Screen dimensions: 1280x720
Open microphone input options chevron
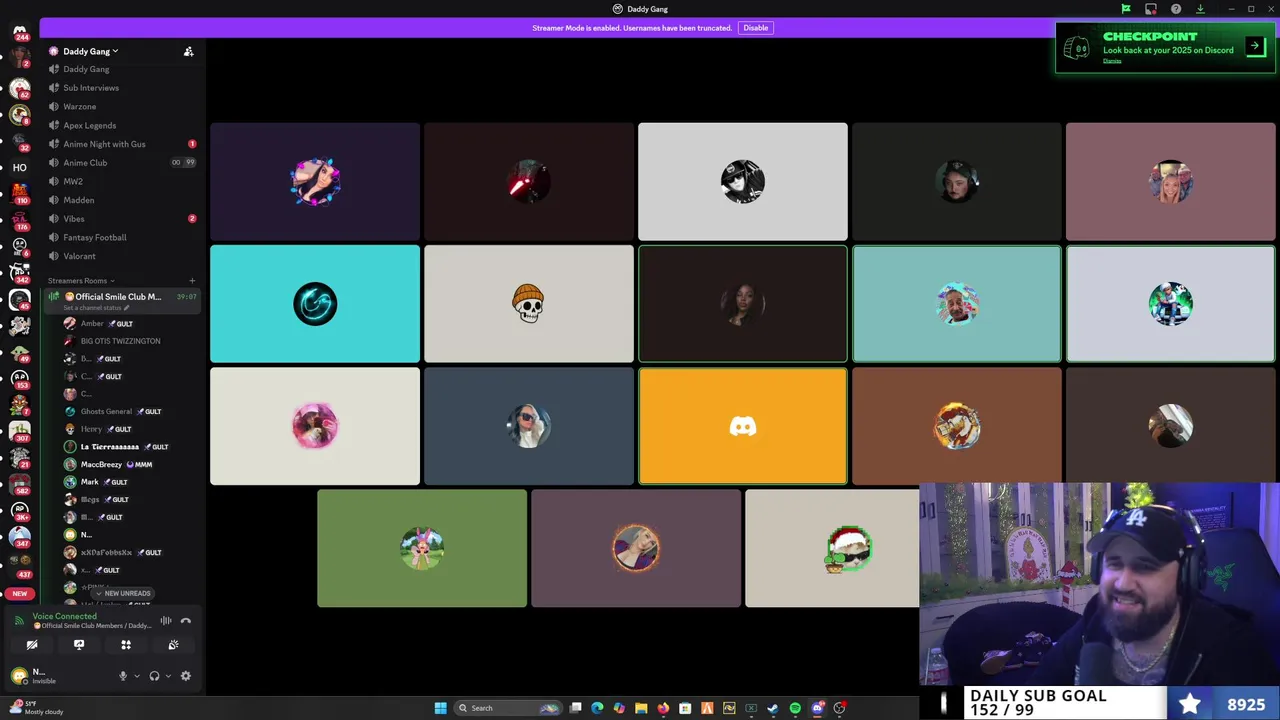pos(136,676)
